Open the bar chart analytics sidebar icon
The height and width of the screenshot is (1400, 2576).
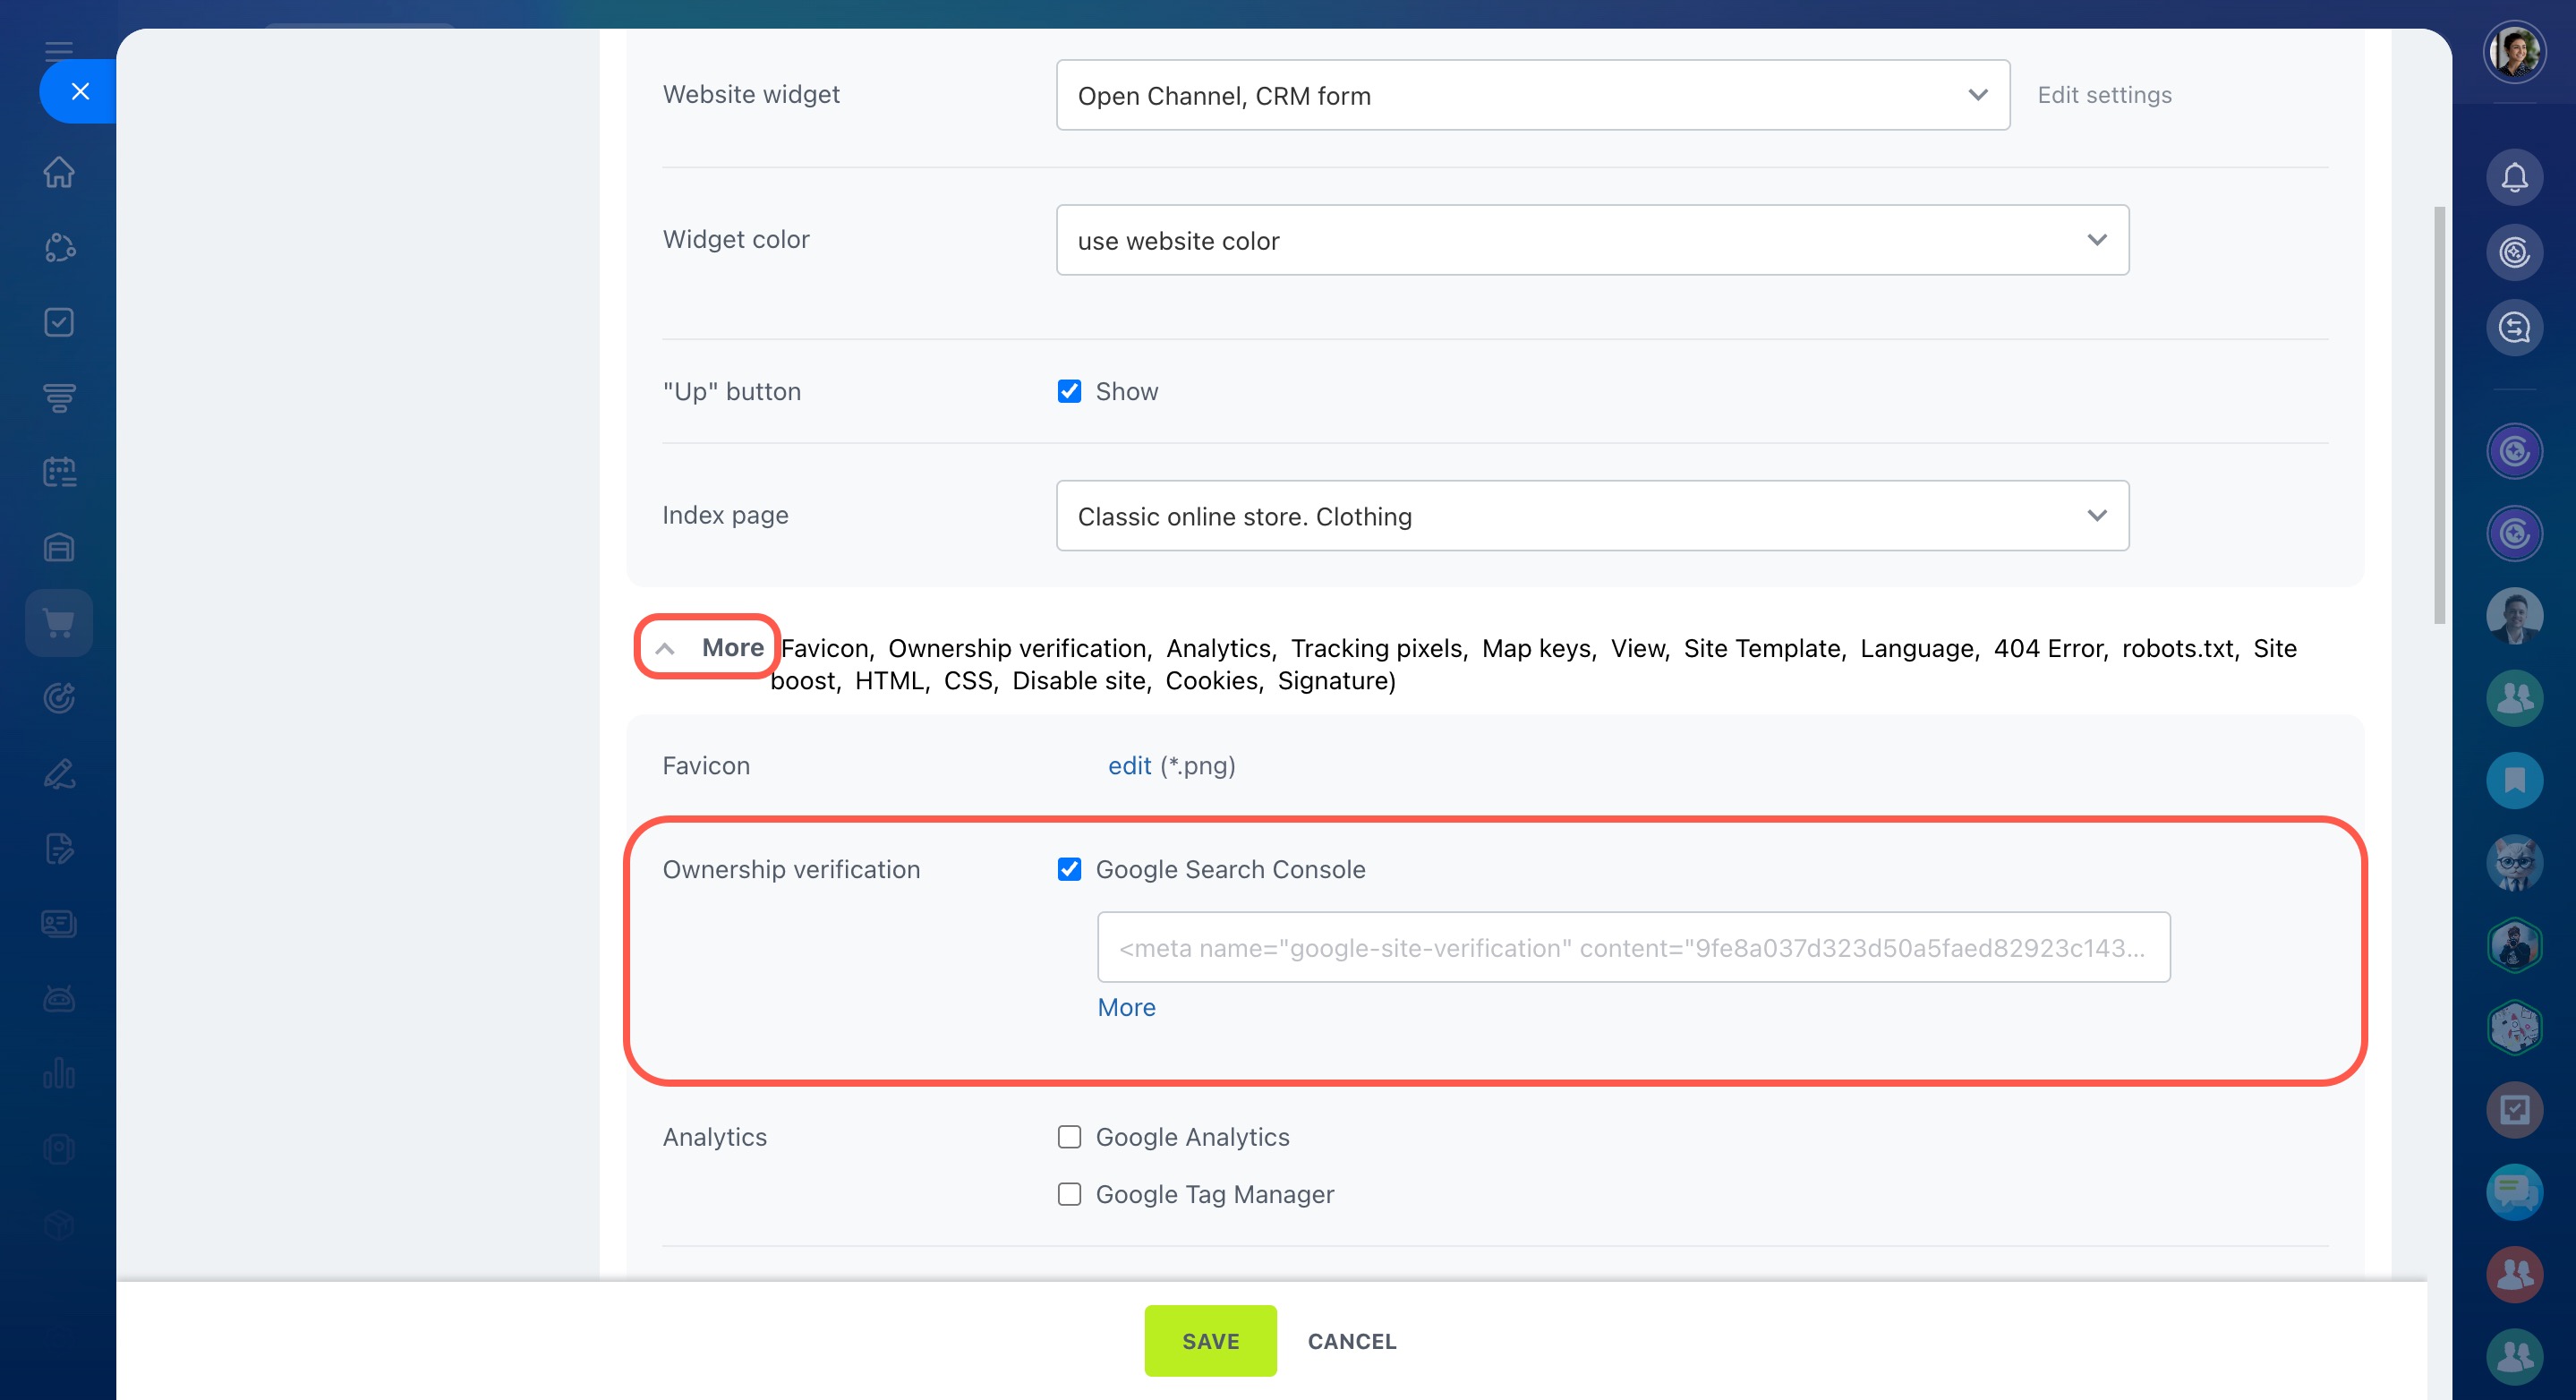(59, 1074)
